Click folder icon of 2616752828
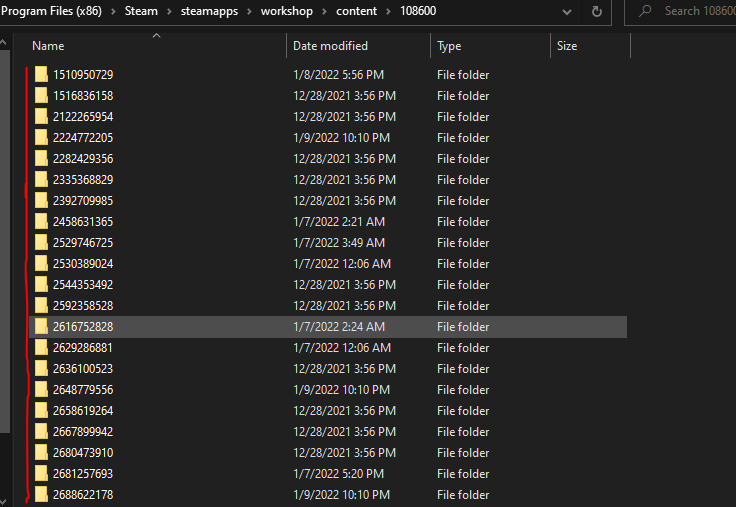 tap(41, 327)
